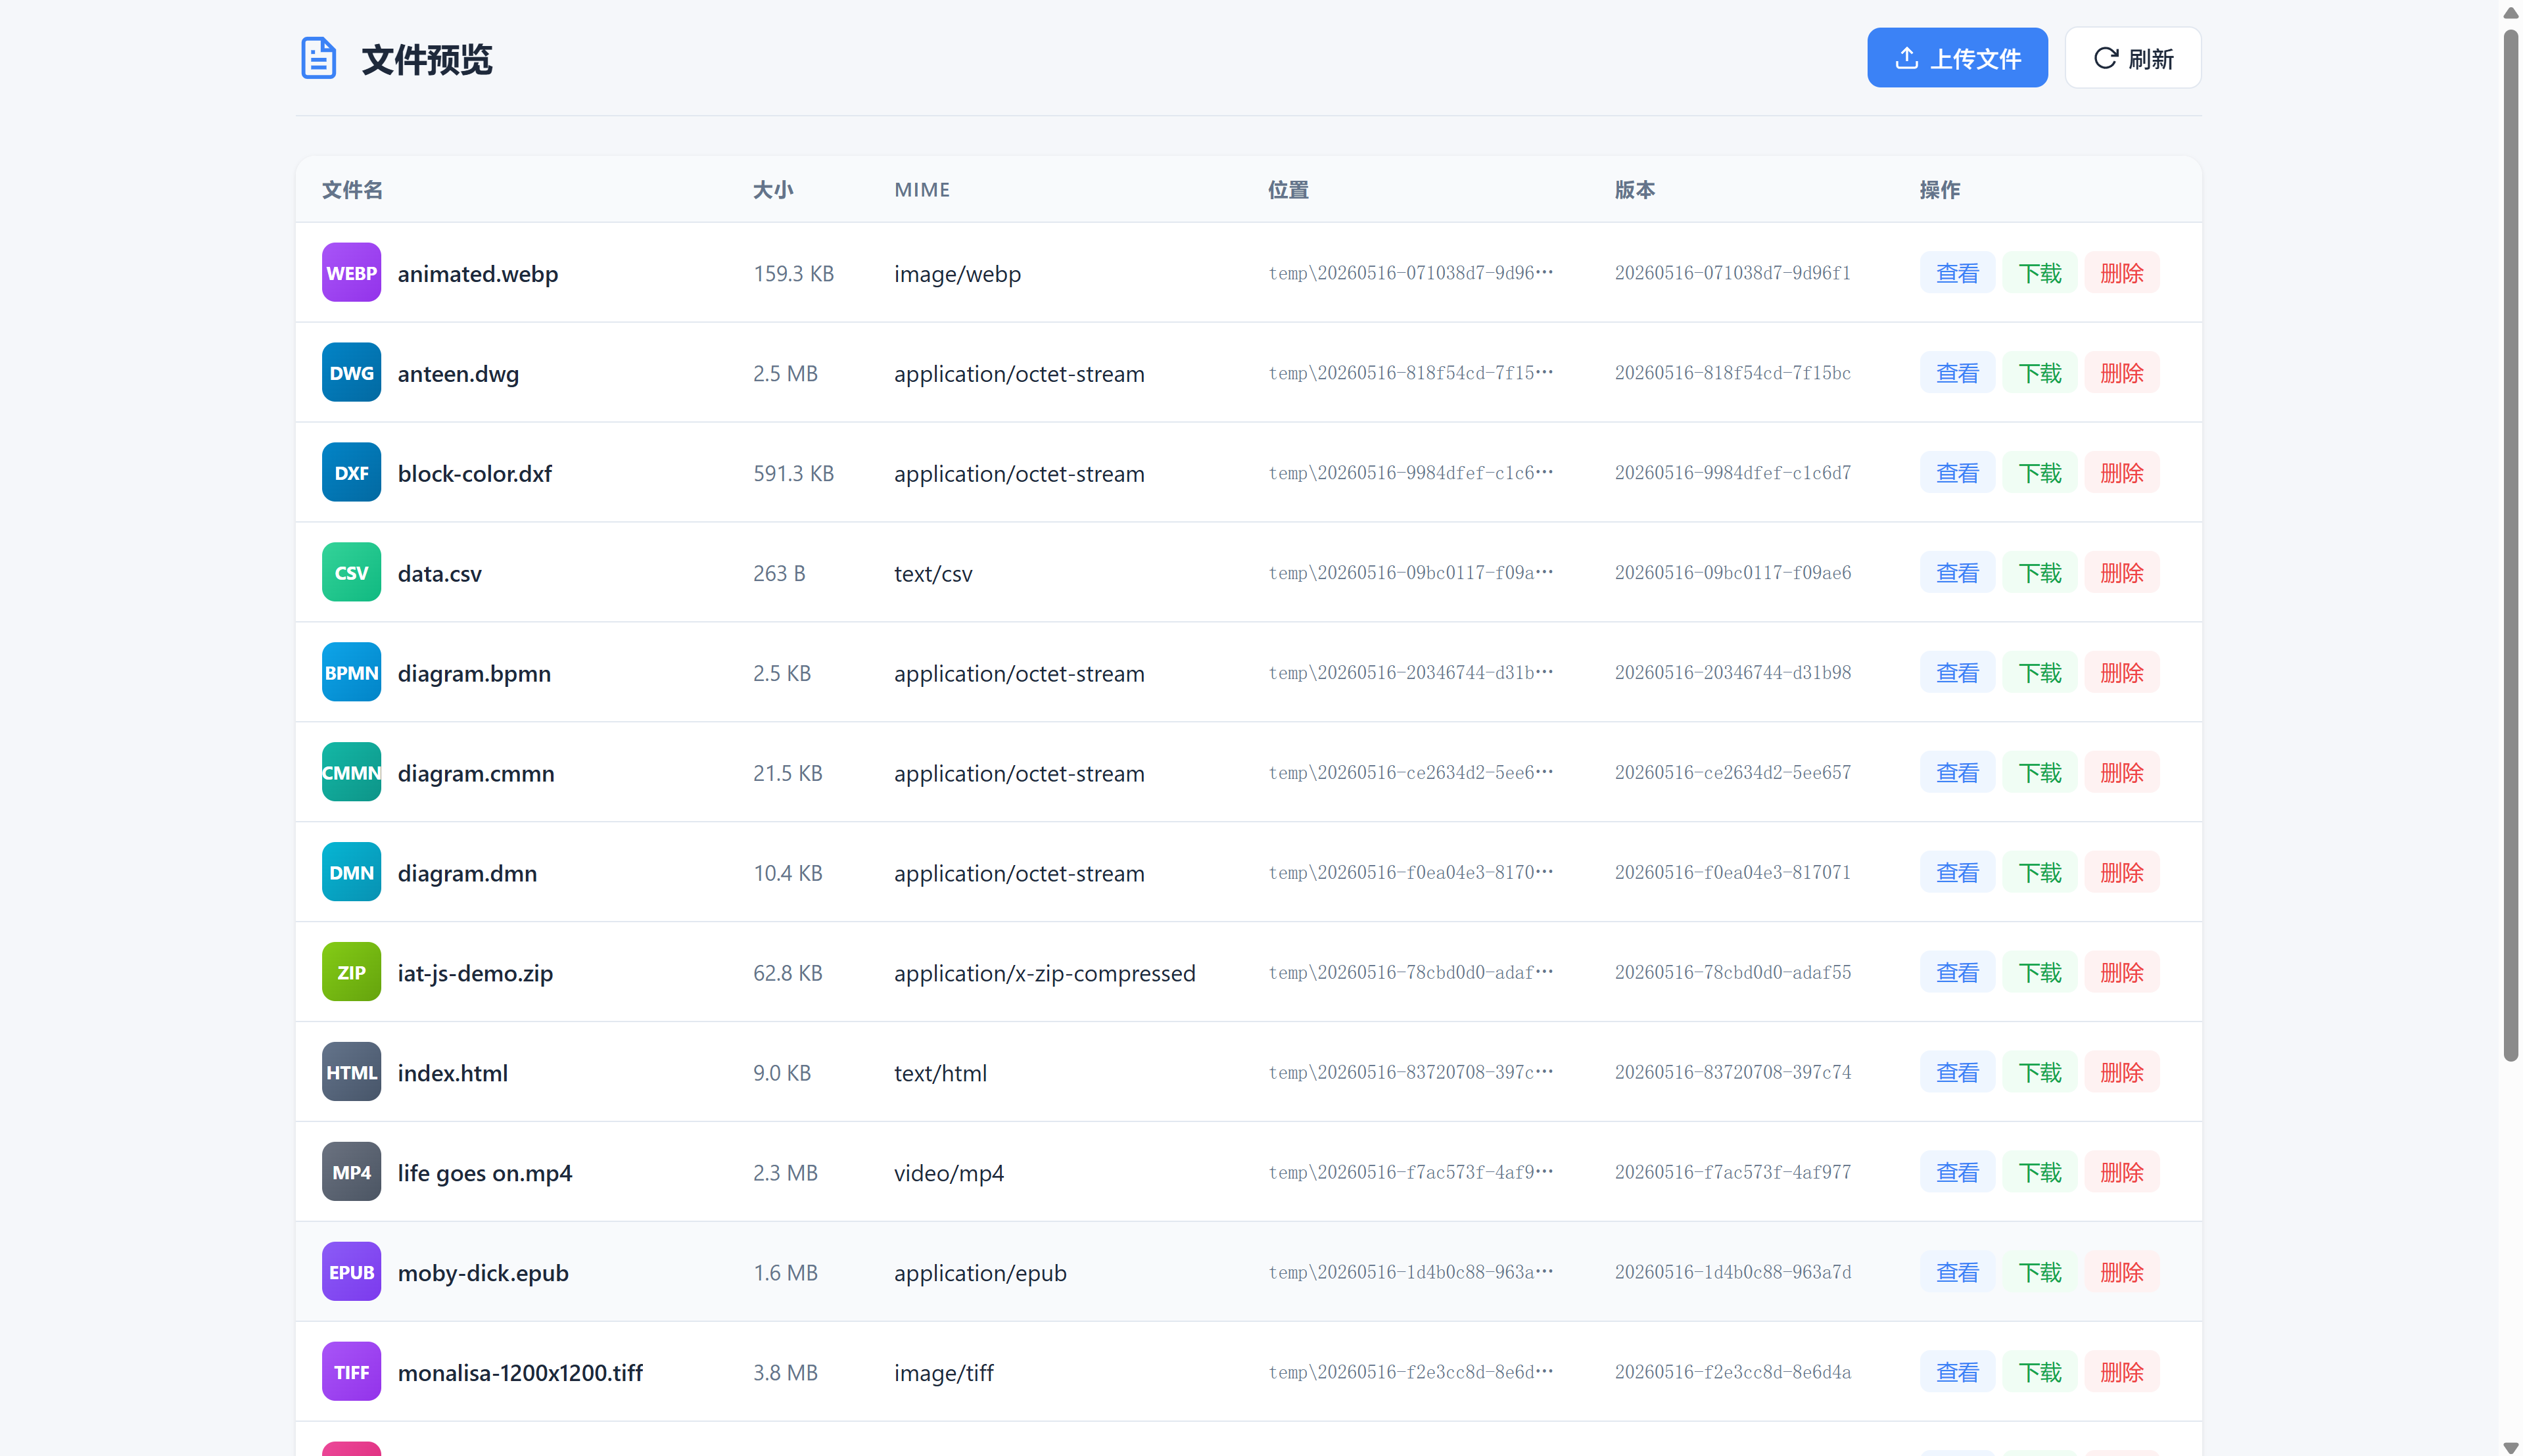Click the 文件名 column header
The height and width of the screenshot is (1456, 2523).
[x=352, y=190]
